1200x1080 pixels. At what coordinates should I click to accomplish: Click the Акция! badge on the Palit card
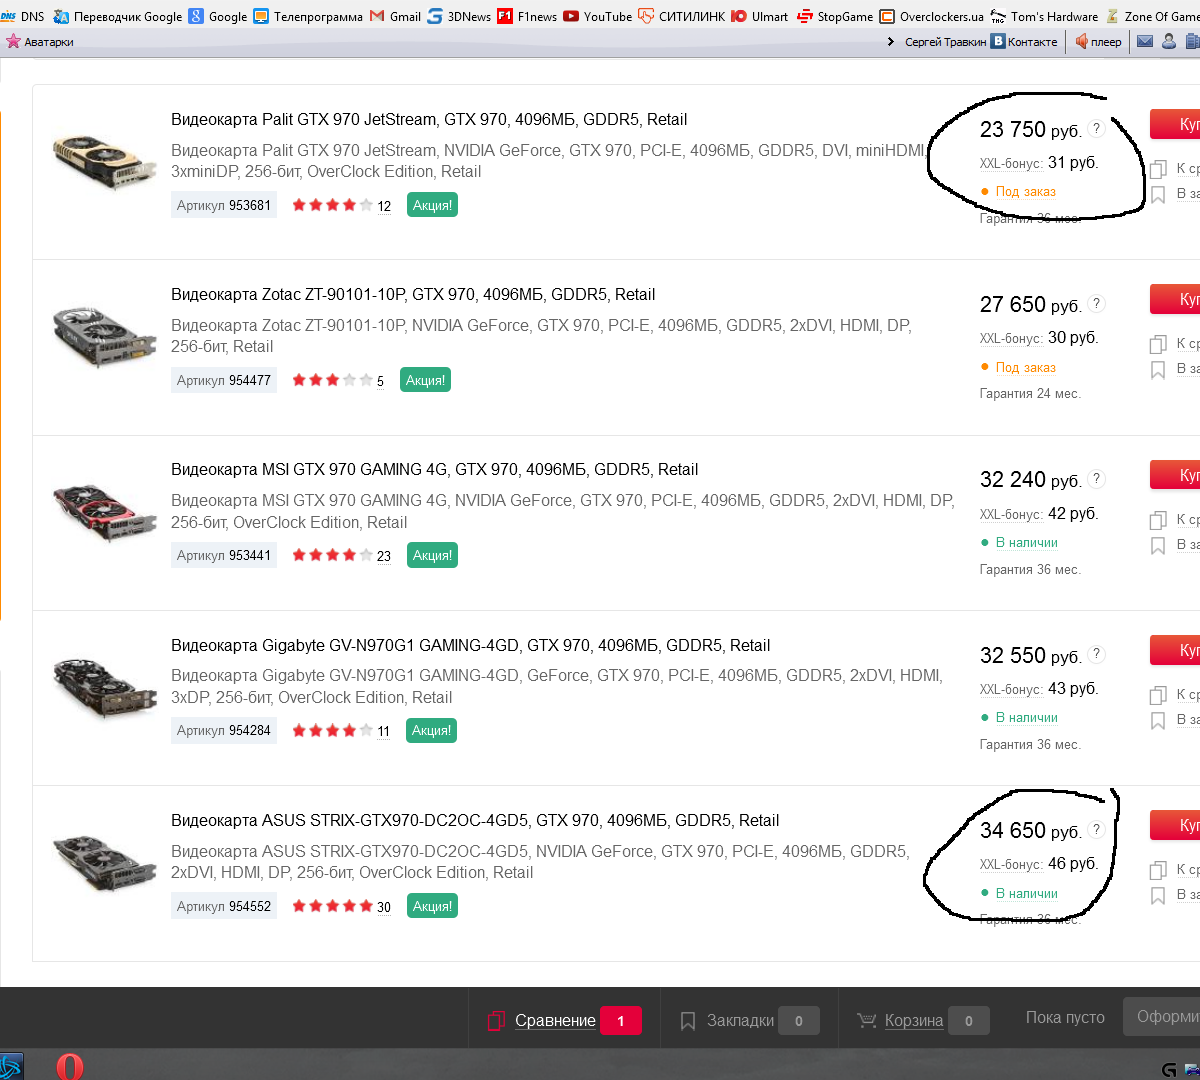pyautogui.click(x=432, y=205)
